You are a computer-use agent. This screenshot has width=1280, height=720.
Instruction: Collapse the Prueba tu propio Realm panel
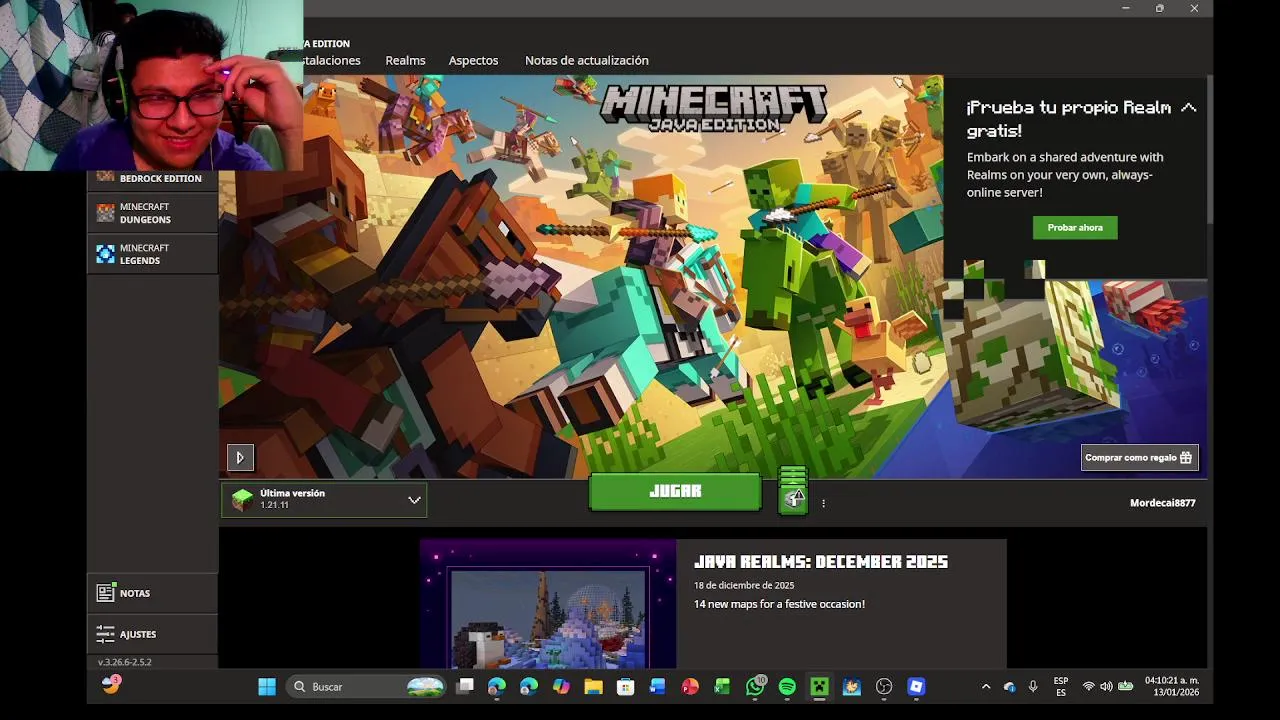(1188, 108)
